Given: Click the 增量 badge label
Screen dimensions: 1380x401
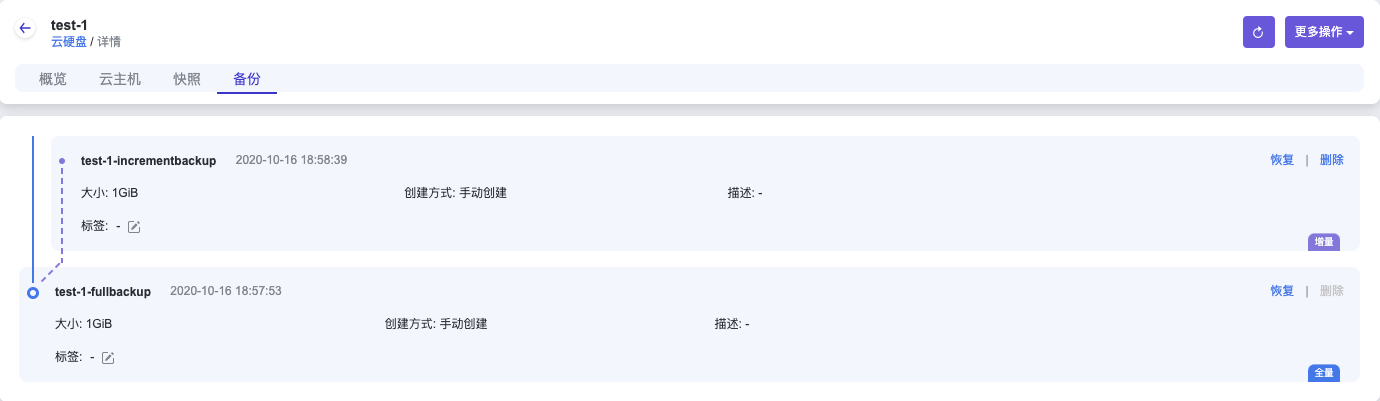Looking at the screenshot, I should click(1323, 241).
